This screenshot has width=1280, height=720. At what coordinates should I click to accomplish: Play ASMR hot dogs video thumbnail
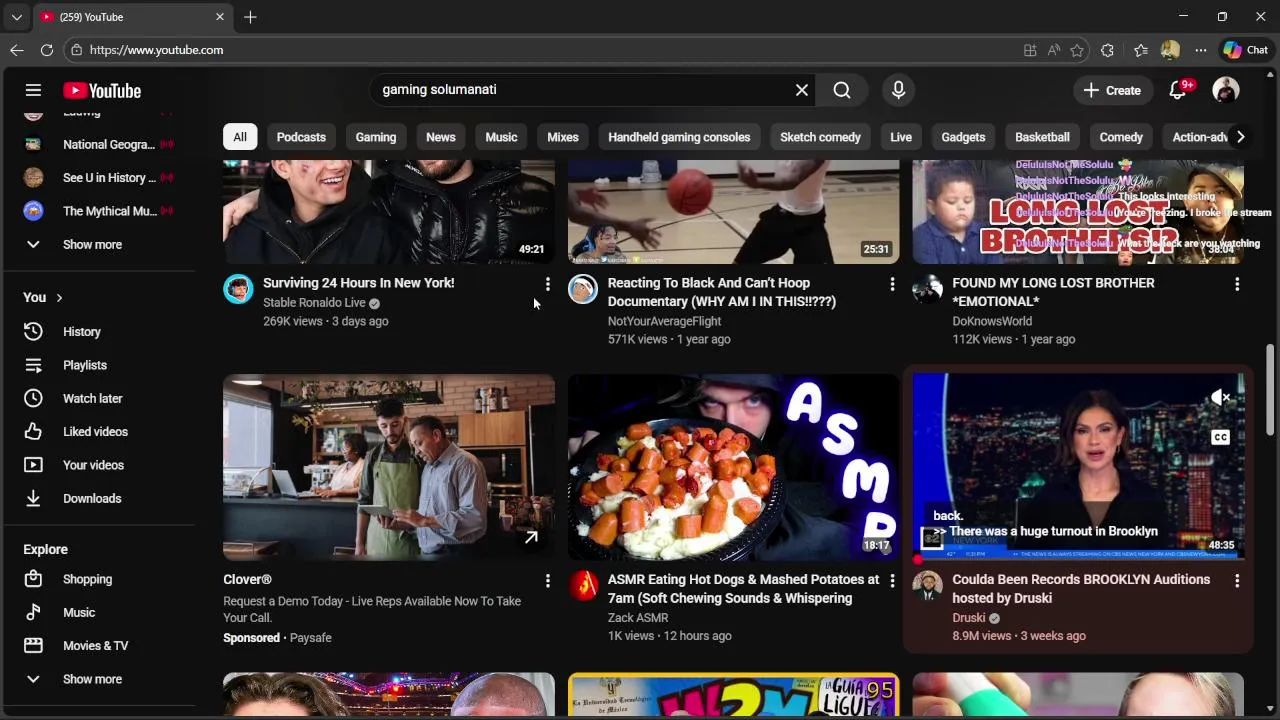tap(733, 467)
